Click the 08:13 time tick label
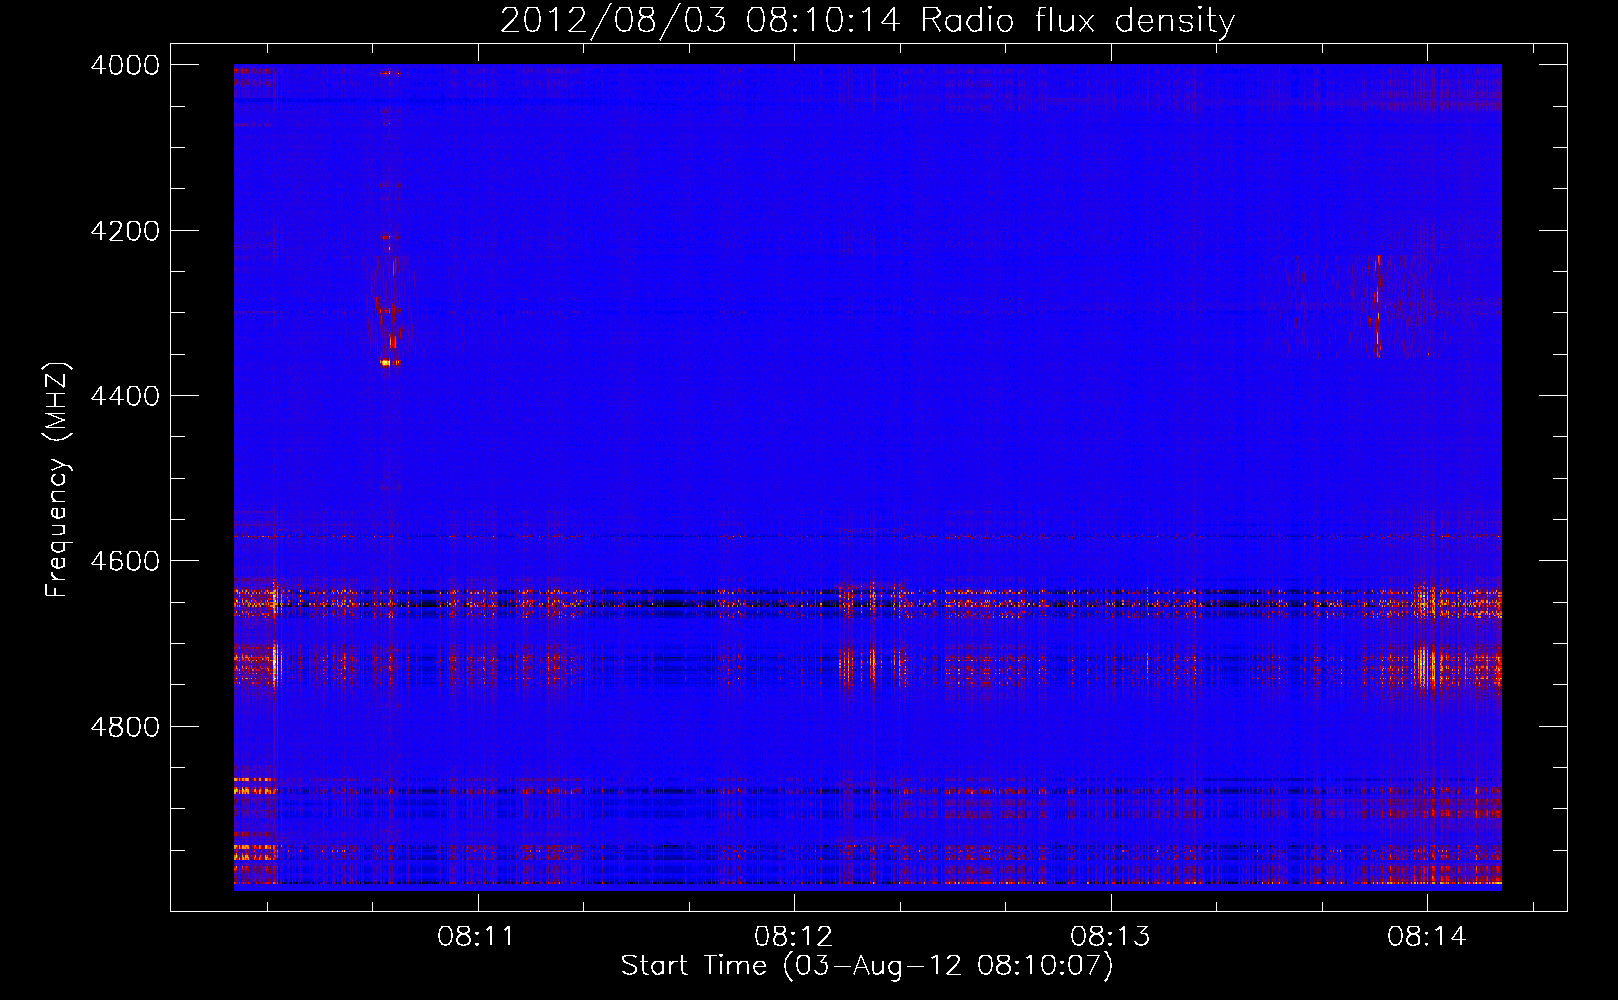 pyautogui.click(x=1109, y=937)
